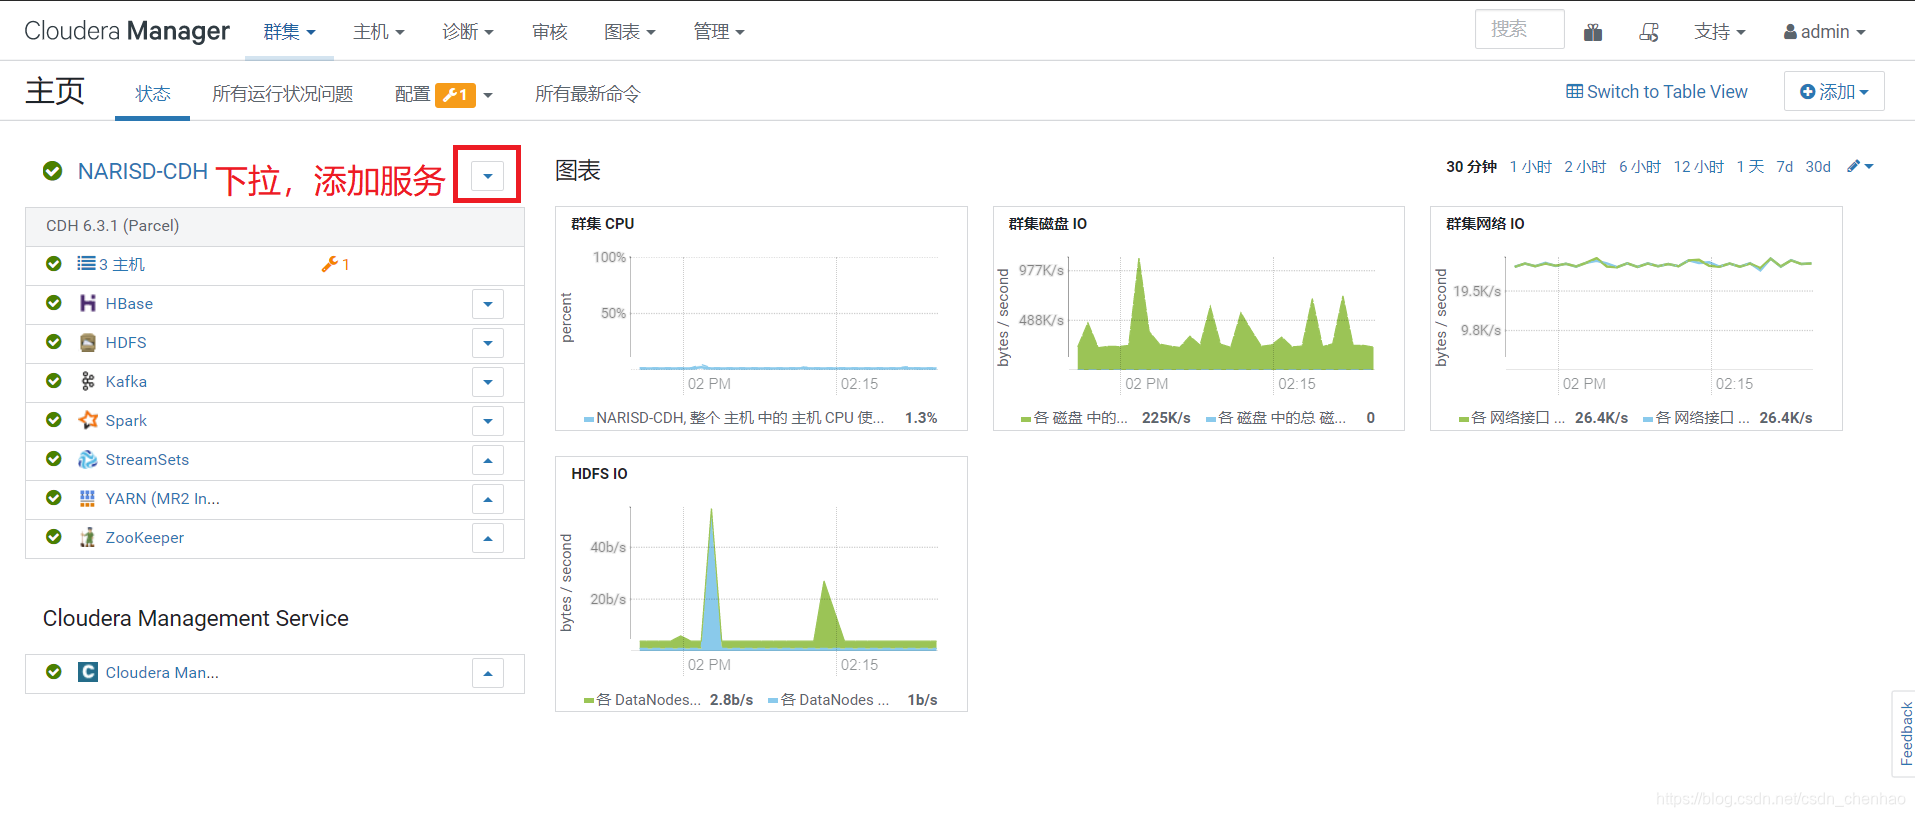Click the chart edit pencil icon
This screenshot has width=1915, height=817.
(x=1860, y=167)
